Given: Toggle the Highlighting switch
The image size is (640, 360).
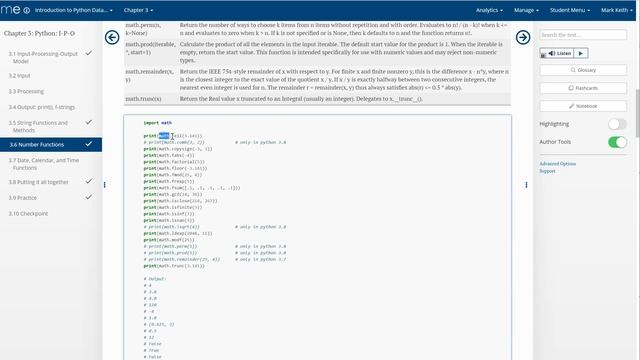Looking at the screenshot, I should point(617,124).
